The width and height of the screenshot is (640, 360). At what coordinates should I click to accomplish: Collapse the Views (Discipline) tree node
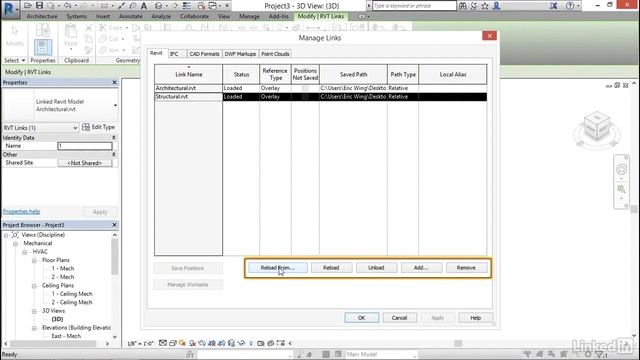6,235
